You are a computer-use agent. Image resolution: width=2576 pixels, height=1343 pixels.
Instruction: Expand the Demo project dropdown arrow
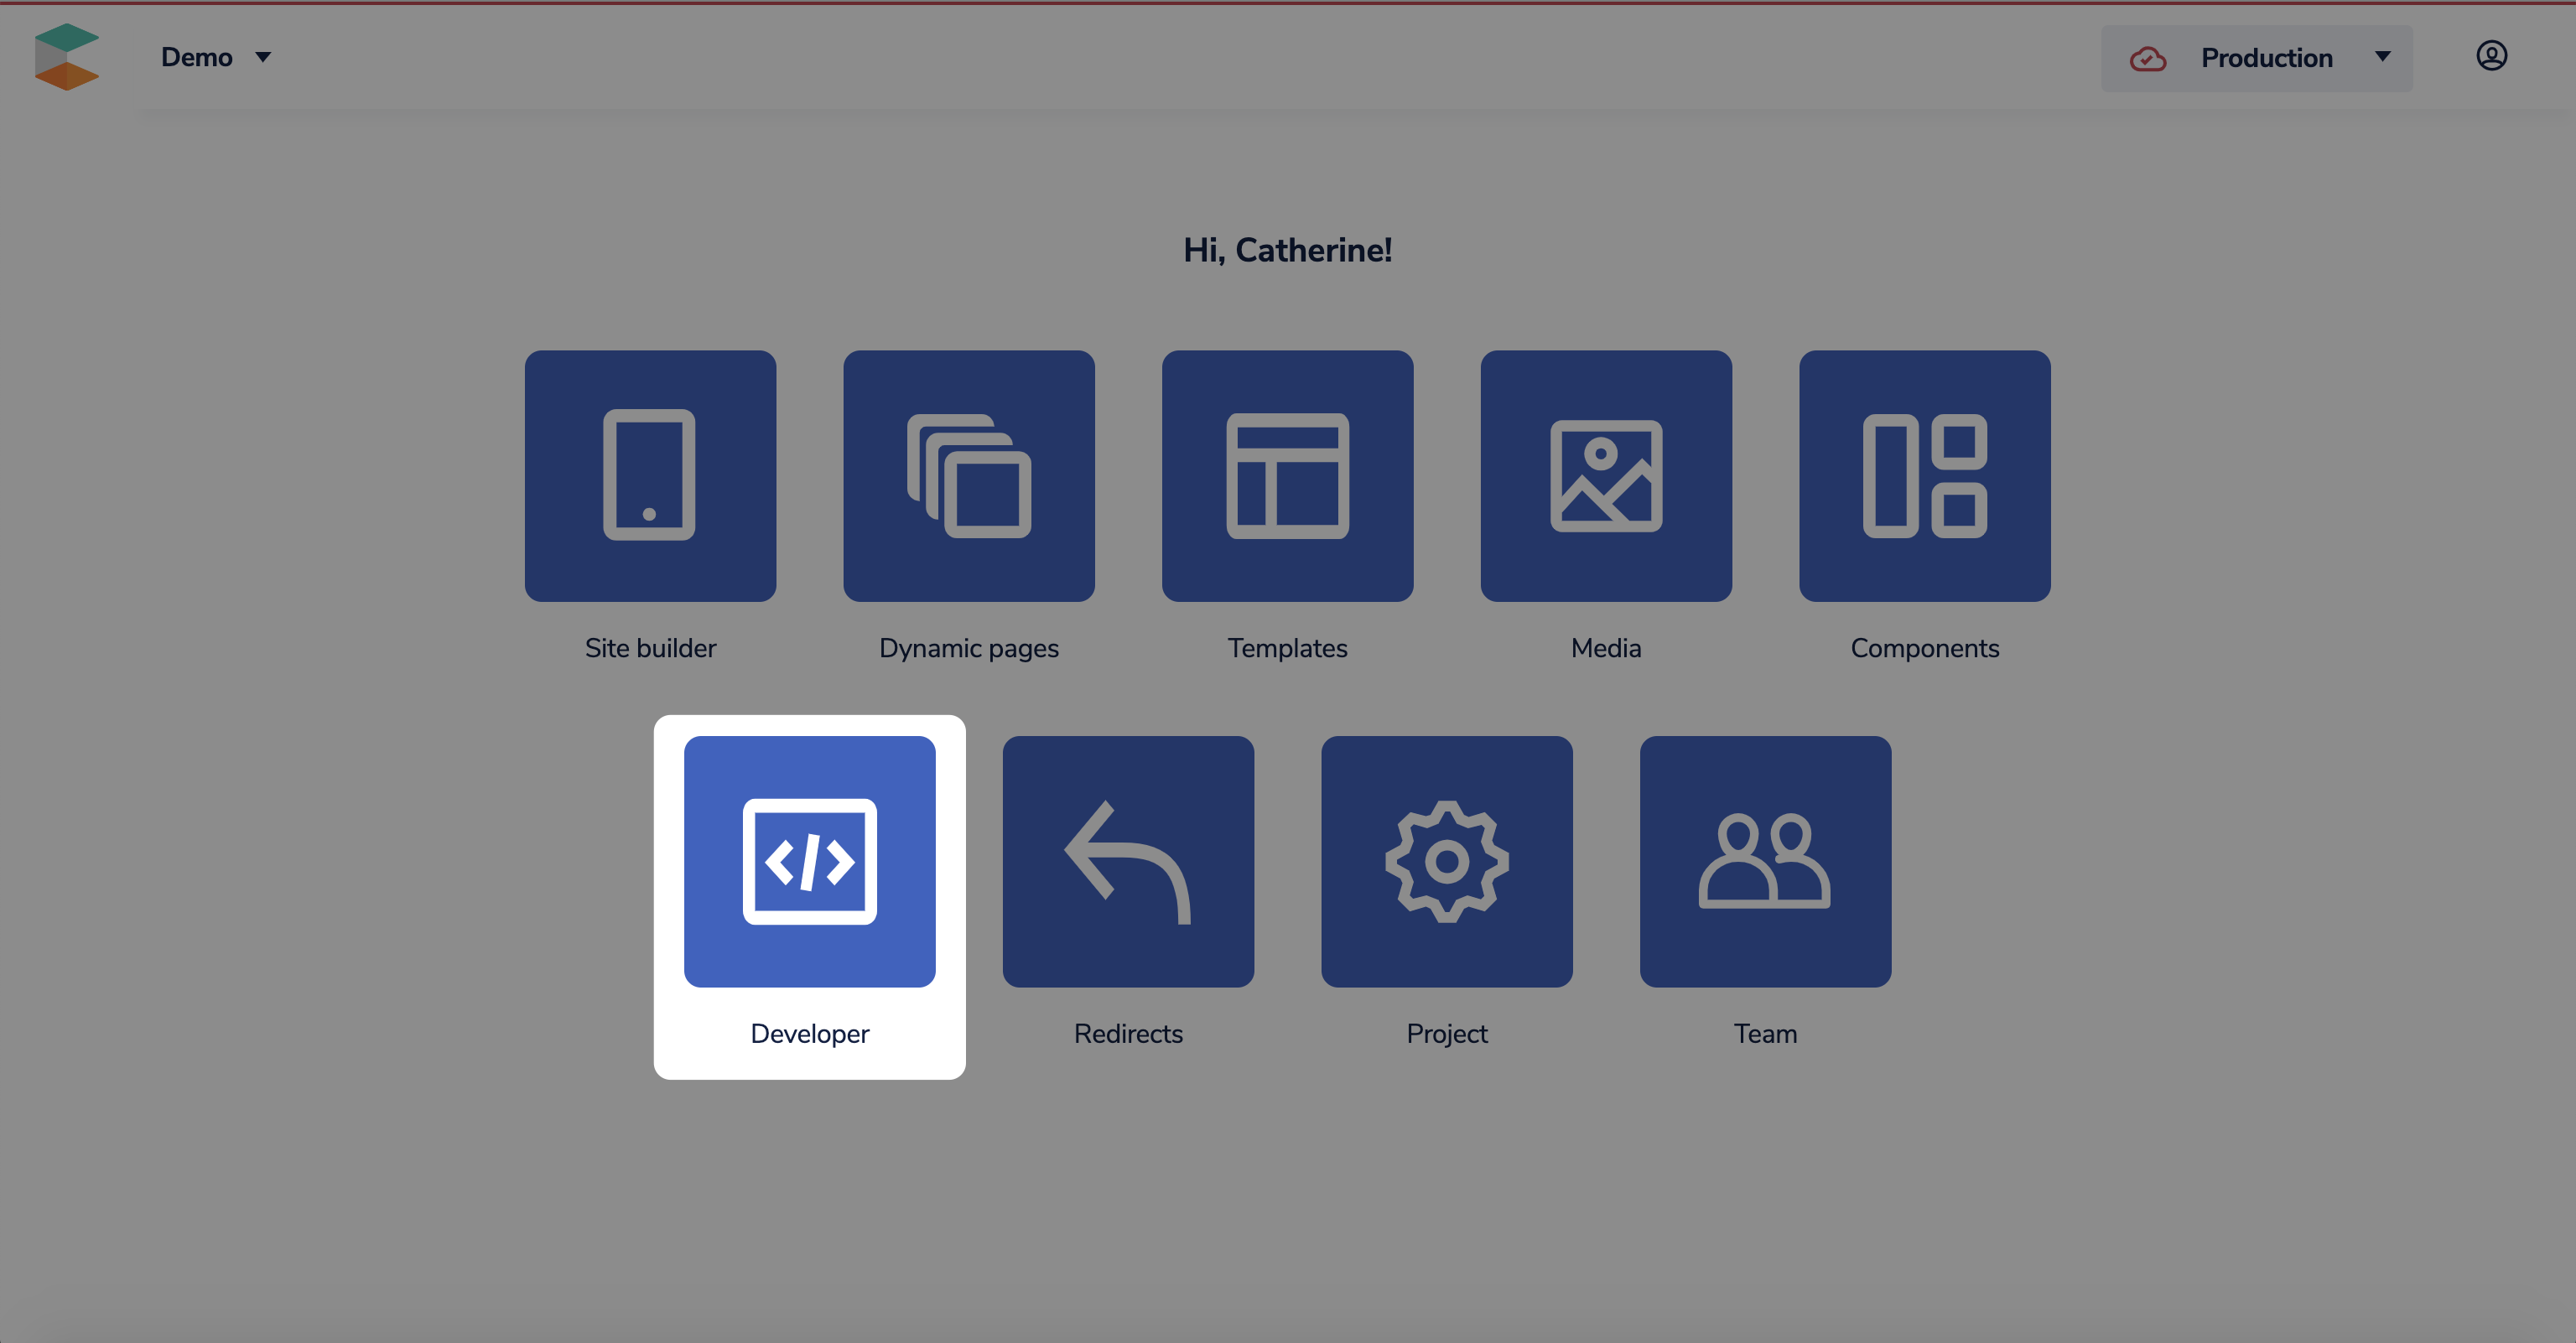point(263,57)
